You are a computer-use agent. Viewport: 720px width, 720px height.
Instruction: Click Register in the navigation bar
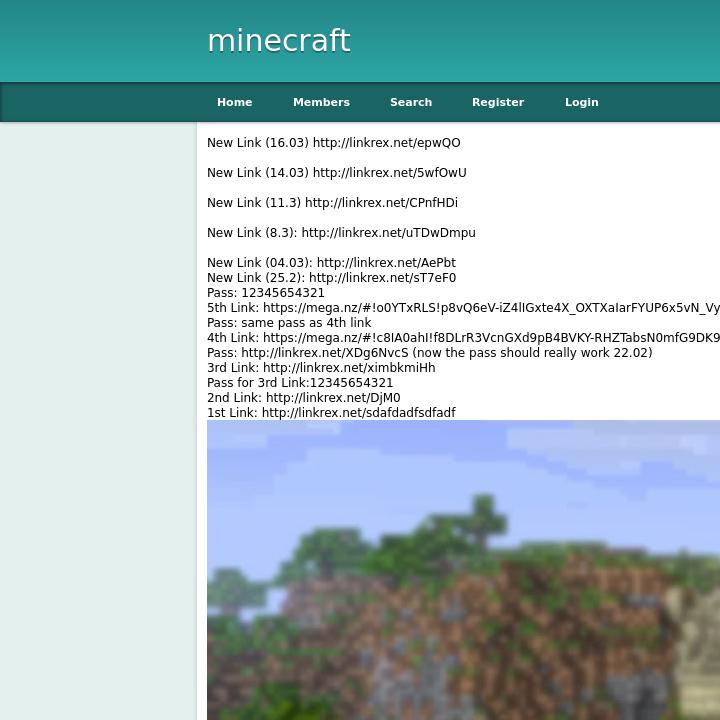click(497, 102)
